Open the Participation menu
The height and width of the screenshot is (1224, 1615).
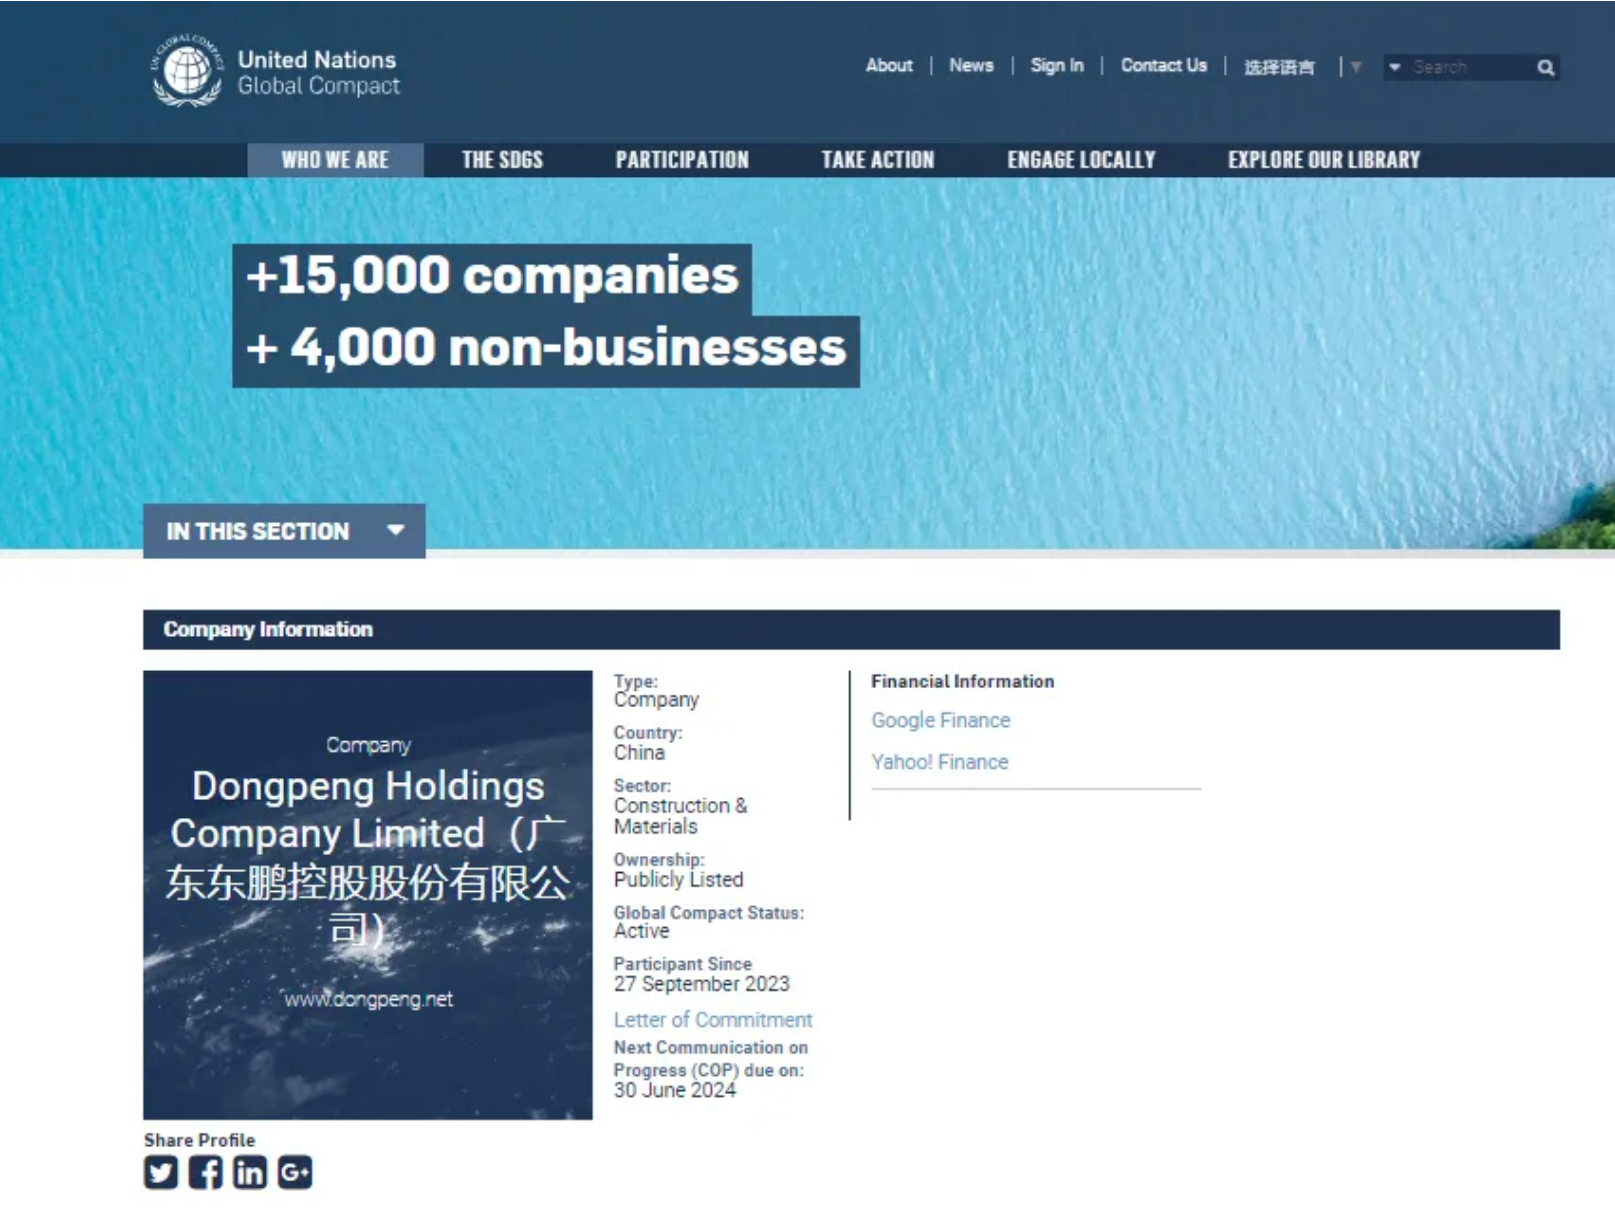pos(681,160)
